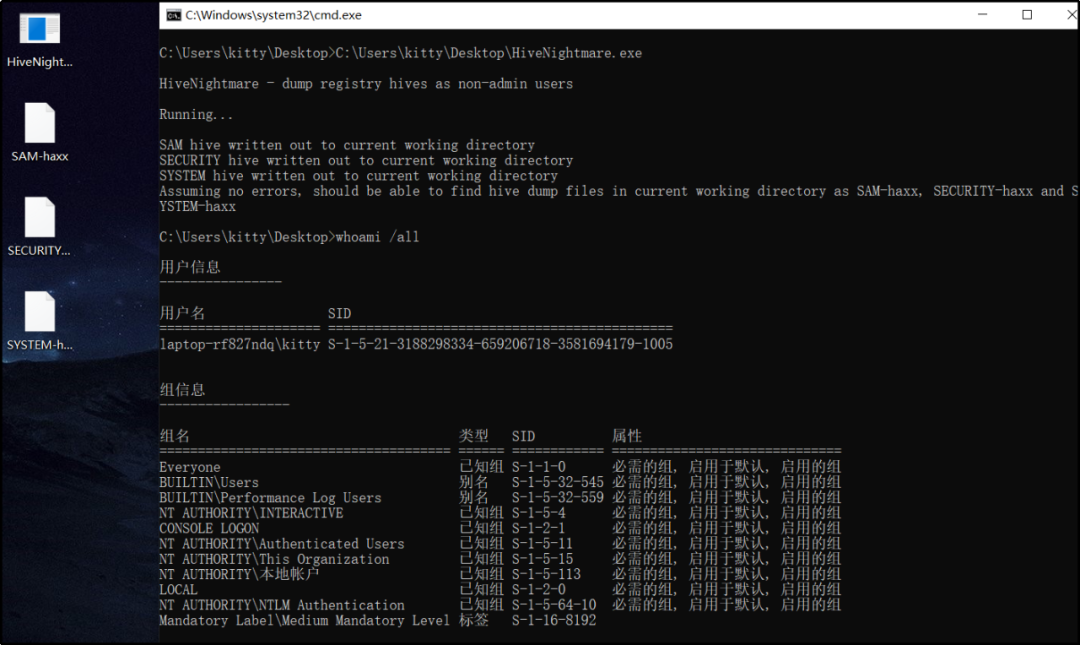Click the HiveNightmare.exe command line
This screenshot has width=1080, height=645.
pyautogui.click(x=401, y=53)
